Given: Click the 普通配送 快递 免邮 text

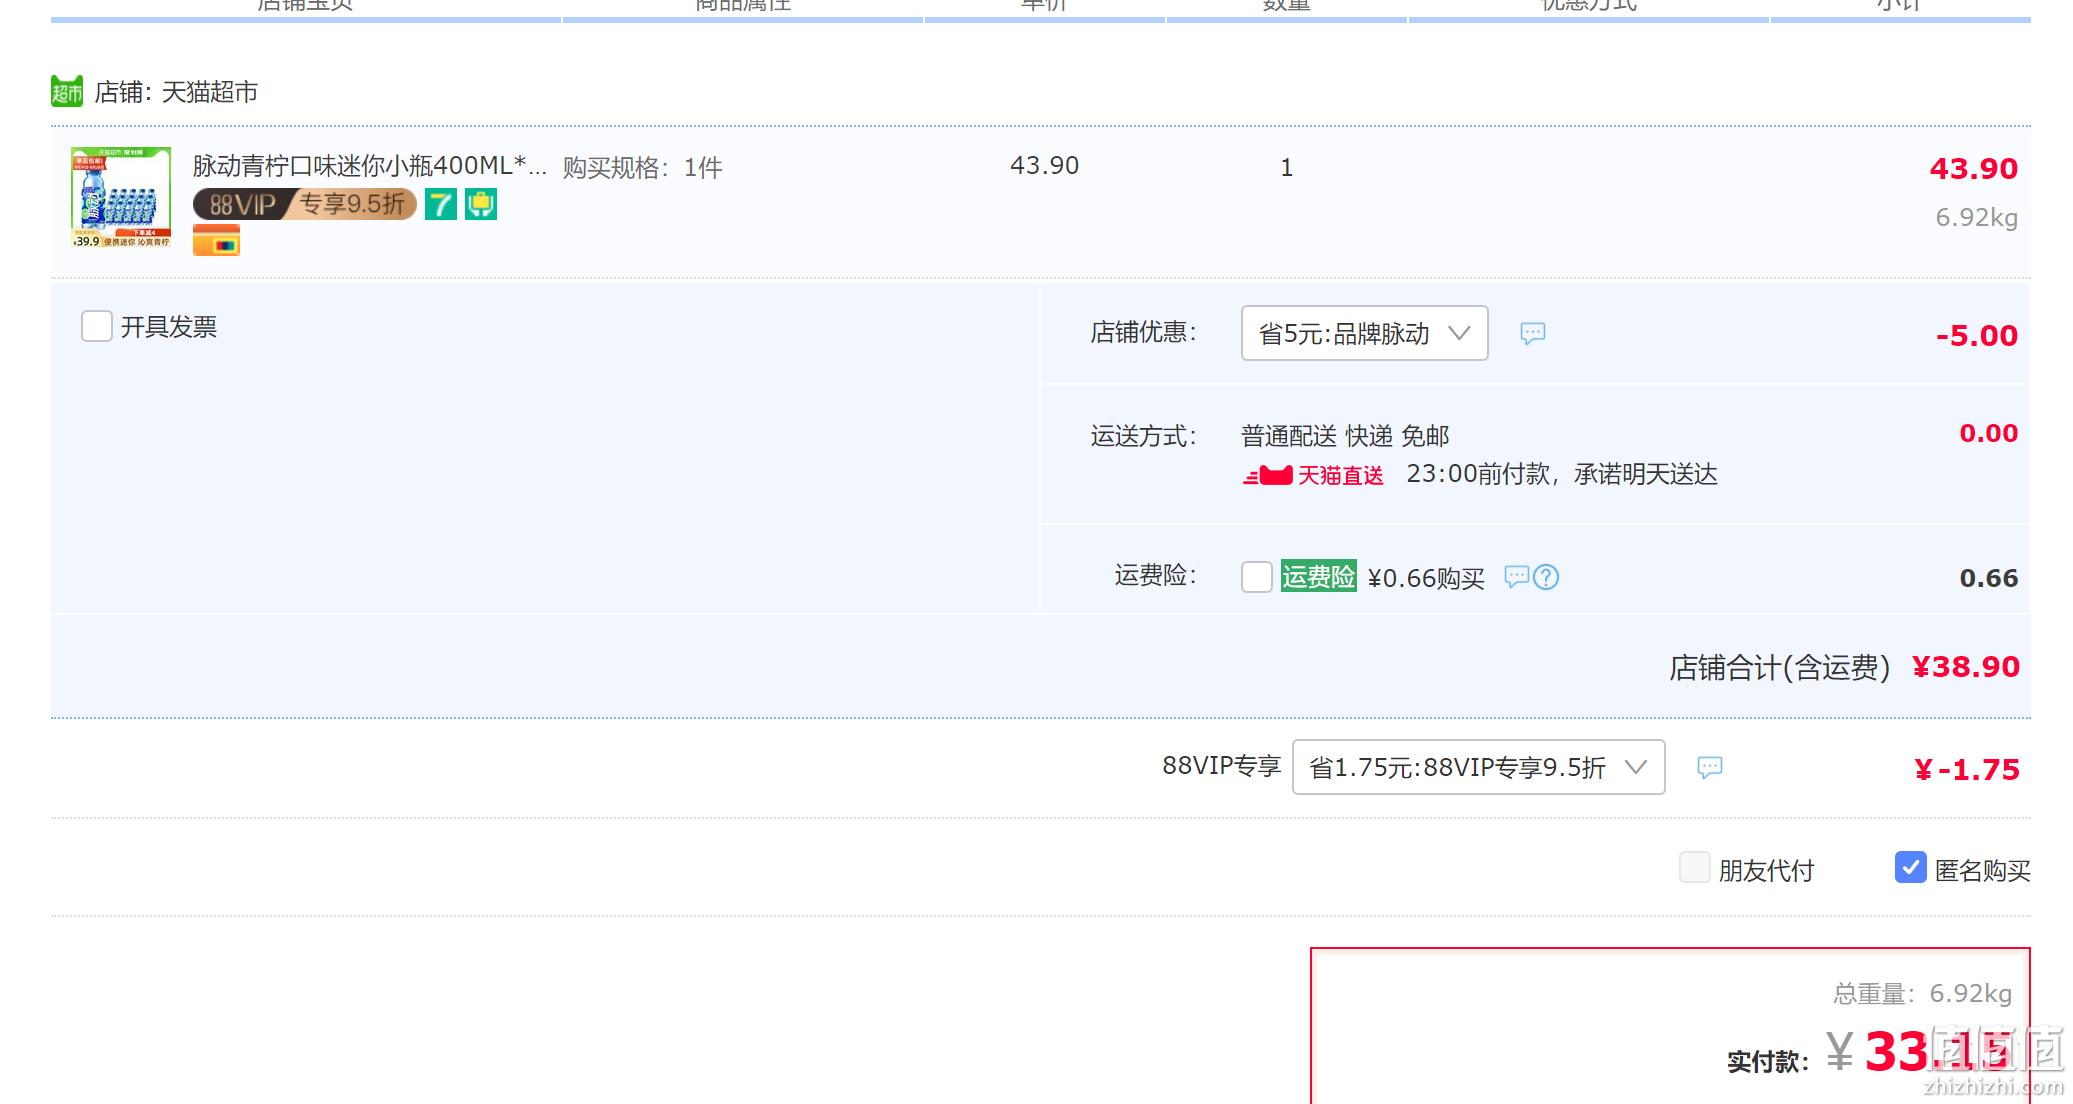Looking at the screenshot, I should tap(1345, 436).
